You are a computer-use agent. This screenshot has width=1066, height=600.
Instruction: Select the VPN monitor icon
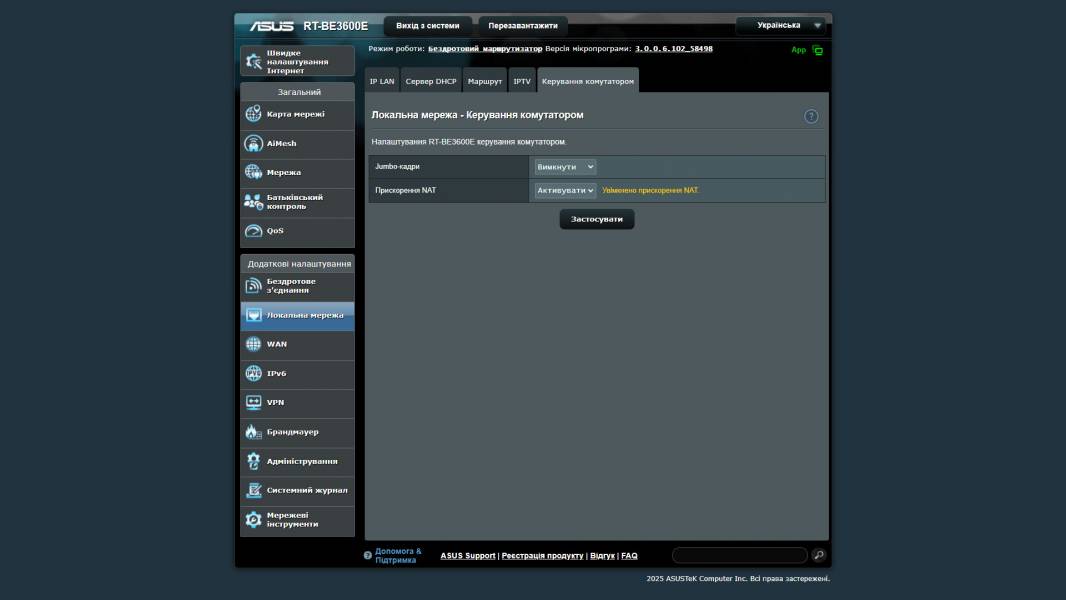click(x=254, y=402)
